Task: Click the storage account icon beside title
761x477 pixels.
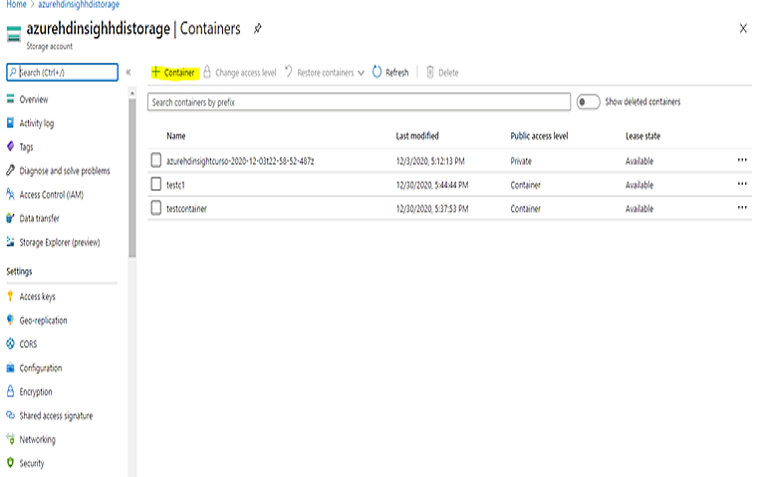Action: [14, 34]
